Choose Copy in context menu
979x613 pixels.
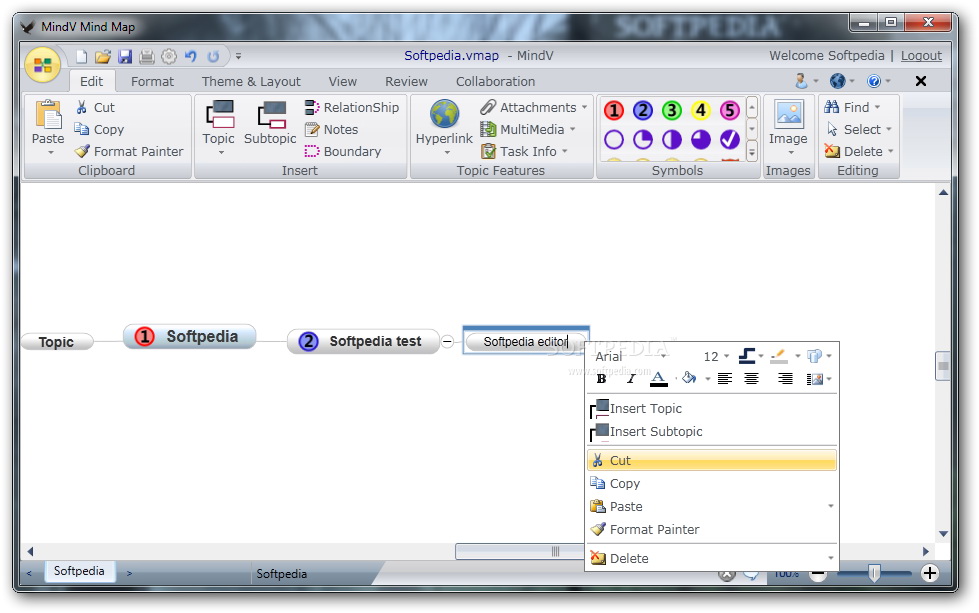click(712, 483)
